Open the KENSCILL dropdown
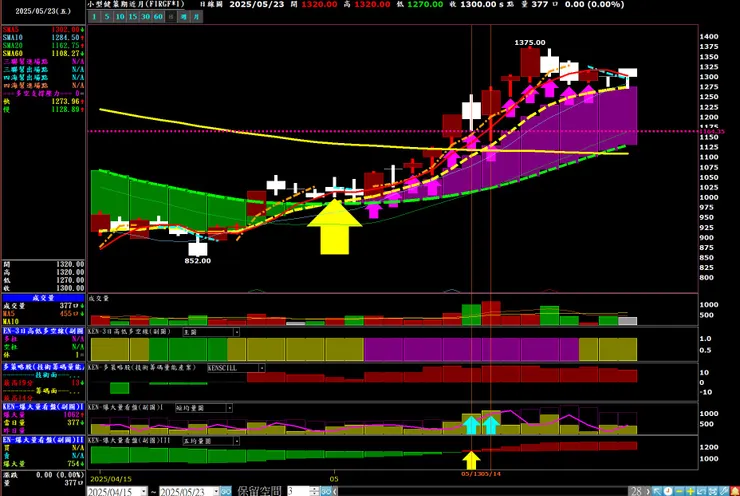Image resolution: width=740 pixels, height=496 pixels. 261,368
